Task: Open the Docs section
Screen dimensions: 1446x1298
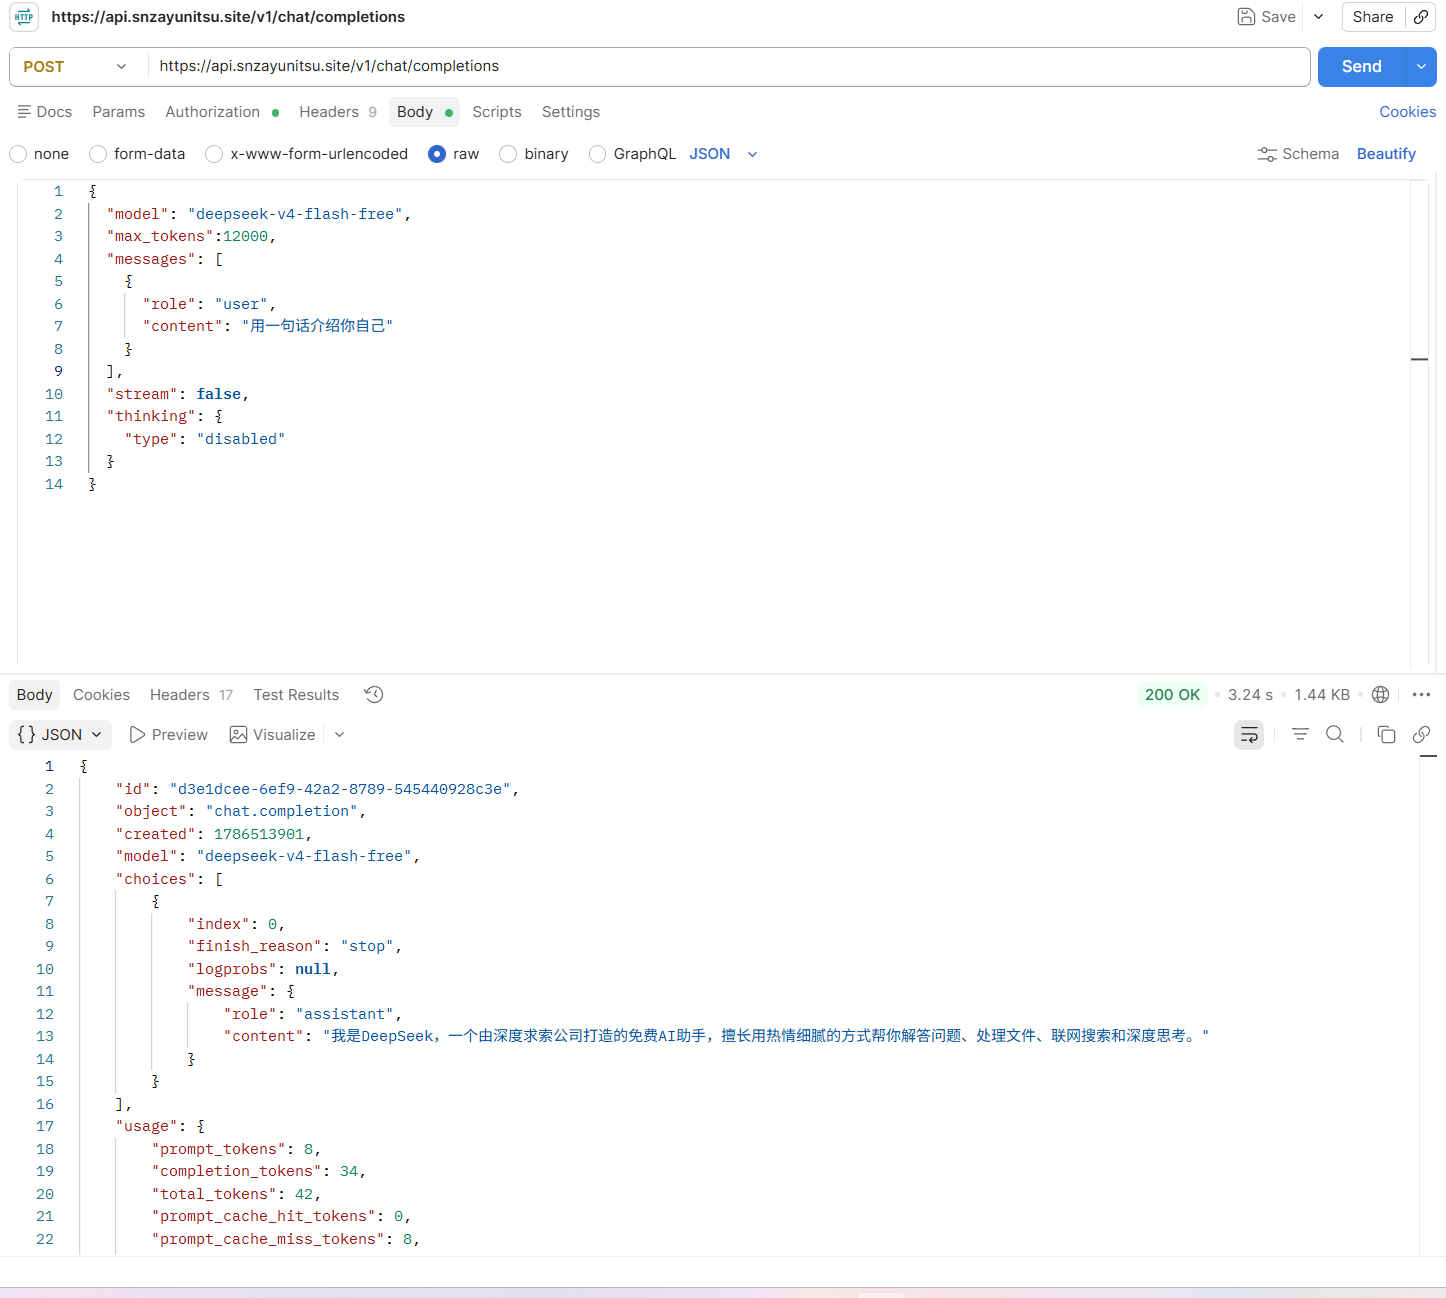Action: point(45,112)
